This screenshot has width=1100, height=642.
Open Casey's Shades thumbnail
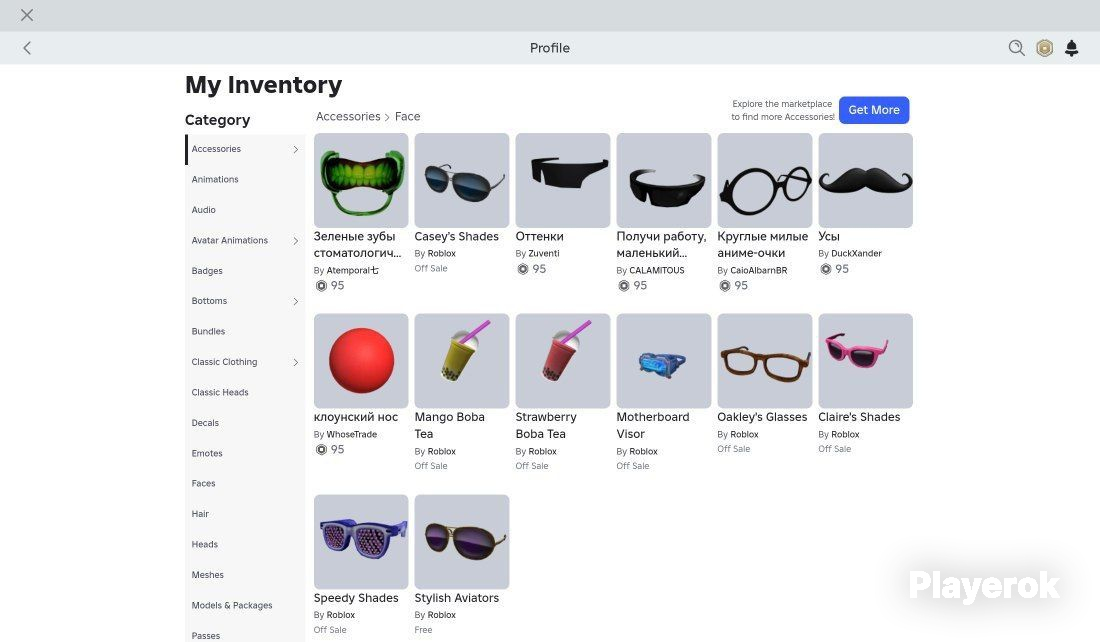[x=462, y=180]
